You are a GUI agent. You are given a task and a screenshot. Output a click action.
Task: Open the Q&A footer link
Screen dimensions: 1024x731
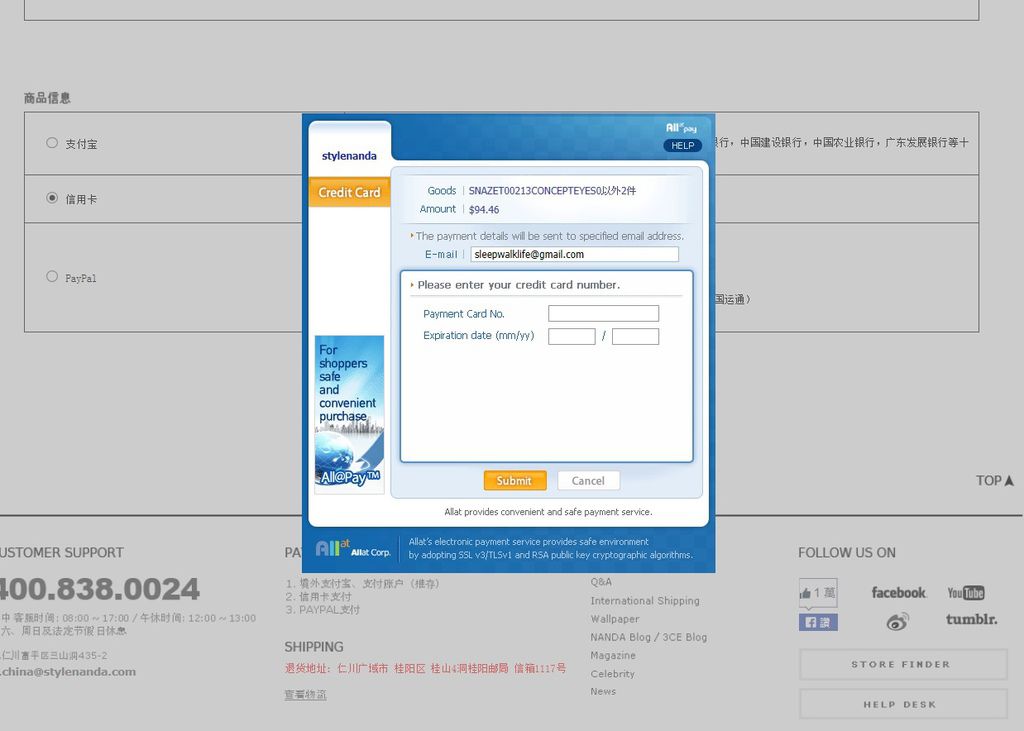[x=601, y=581]
